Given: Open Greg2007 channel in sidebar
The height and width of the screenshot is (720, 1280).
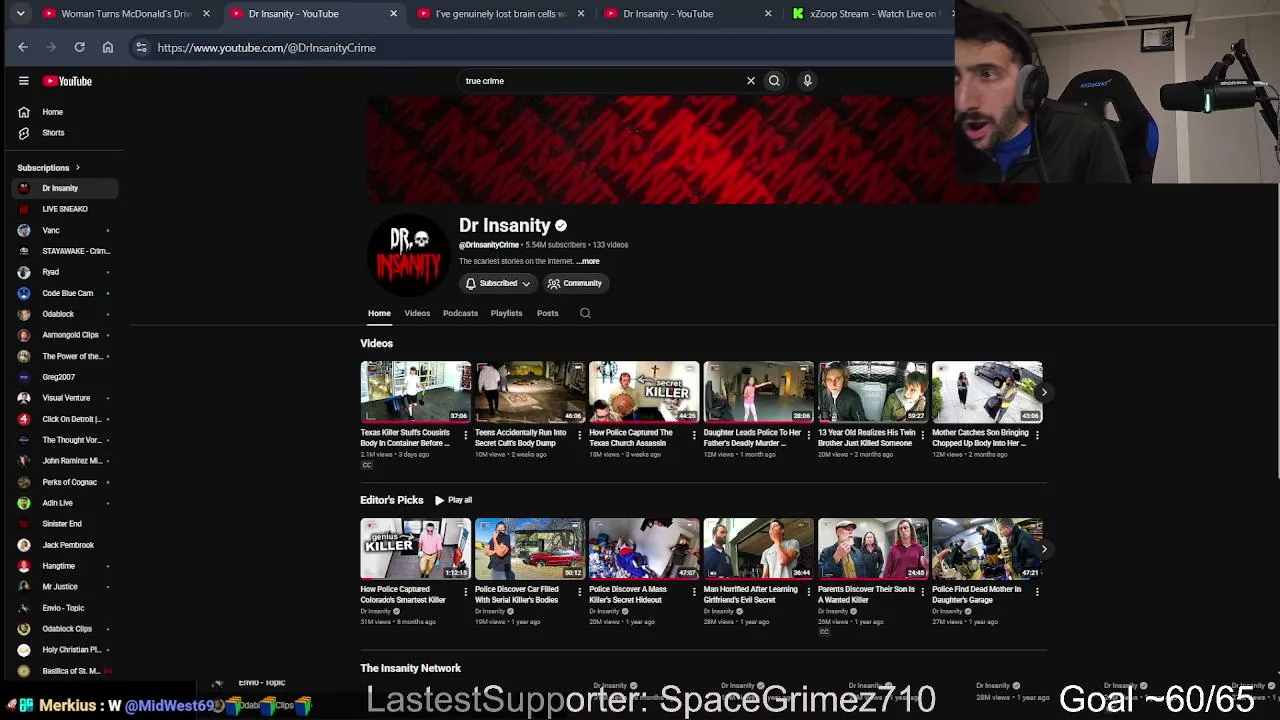Looking at the screenshot, I should (65, 377).
